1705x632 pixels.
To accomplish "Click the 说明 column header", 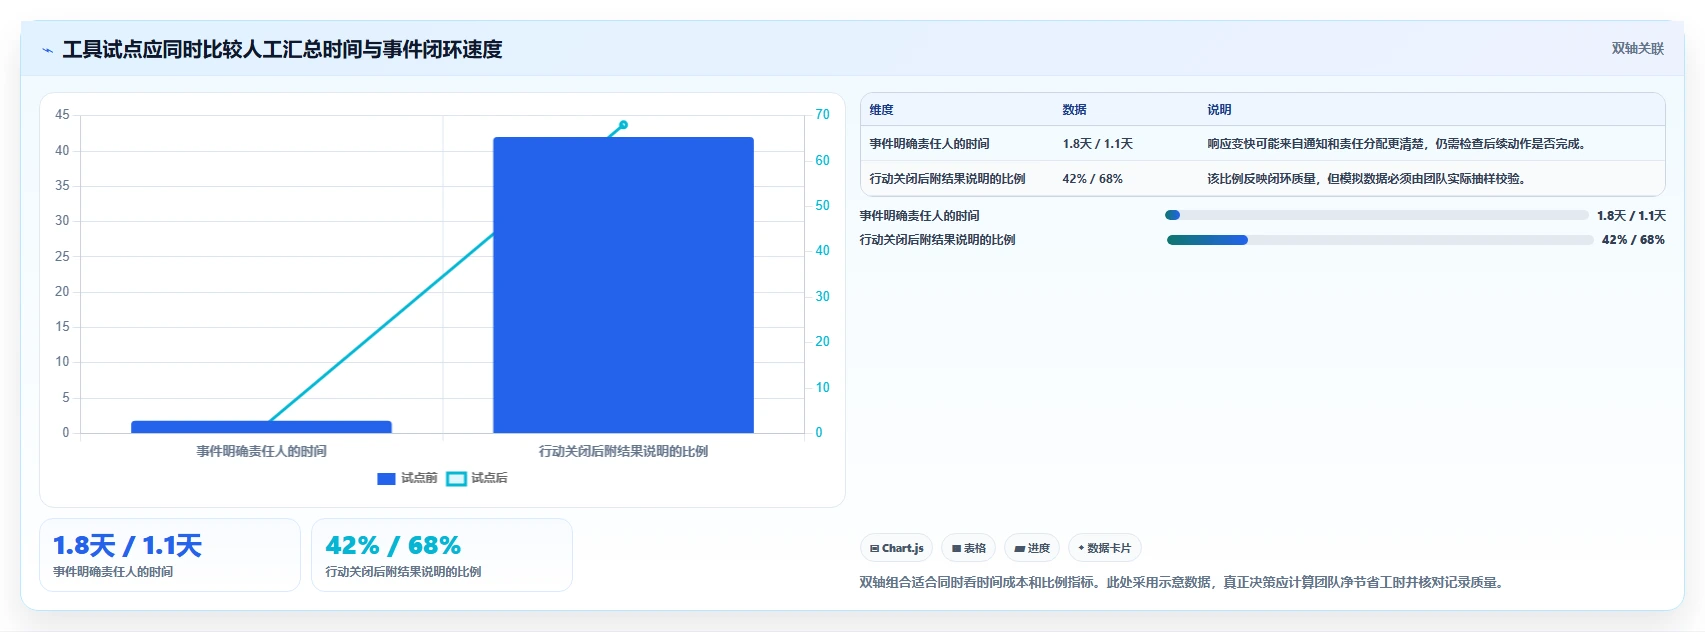I will [x=1219, y=110].
